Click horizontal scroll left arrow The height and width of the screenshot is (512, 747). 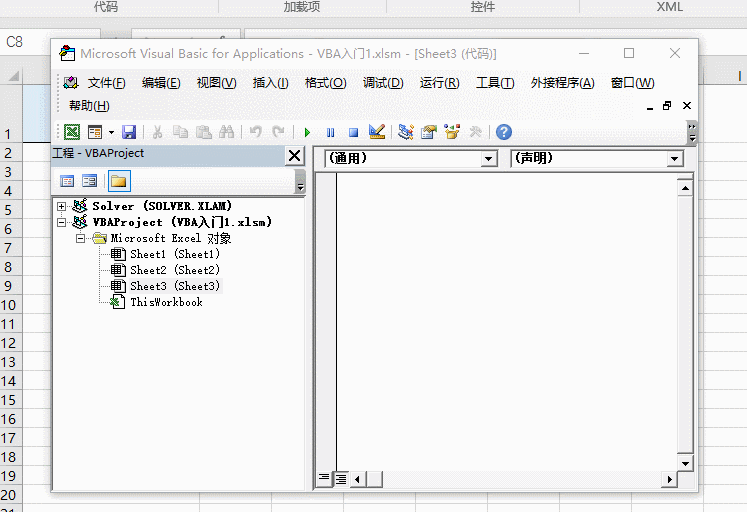[x=357, y=479]
